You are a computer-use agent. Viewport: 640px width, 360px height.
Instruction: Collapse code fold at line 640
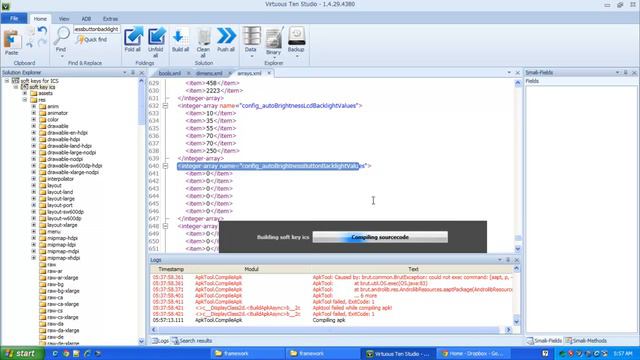[165, 166]
